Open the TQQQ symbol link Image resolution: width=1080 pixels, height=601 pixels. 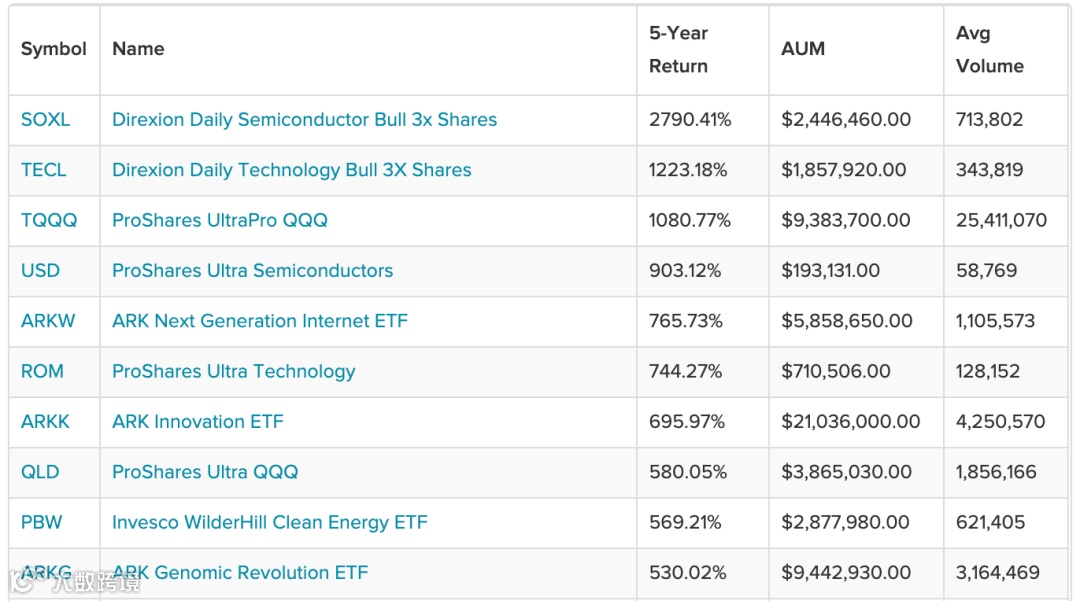point(48,220)
